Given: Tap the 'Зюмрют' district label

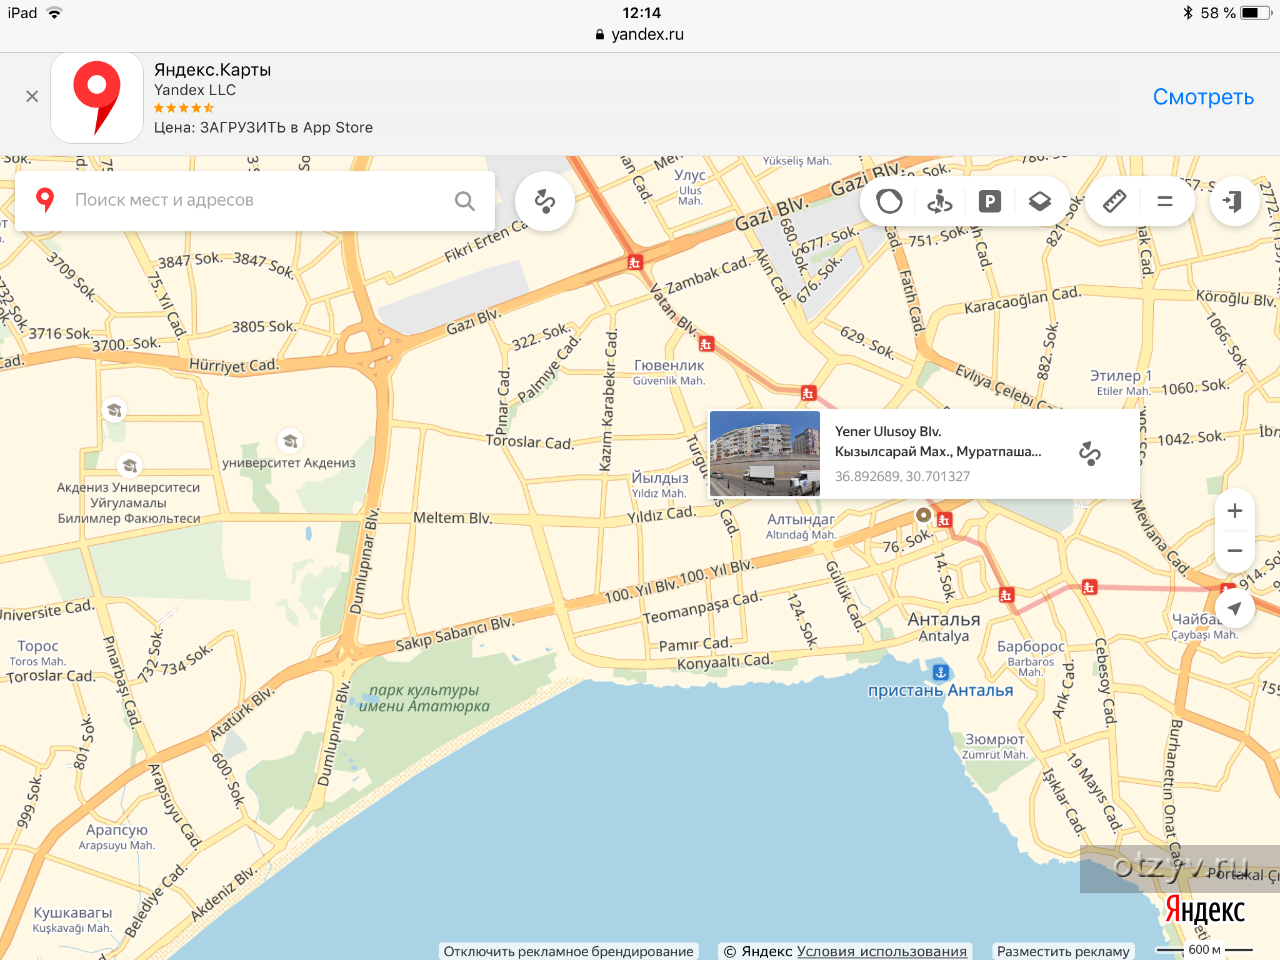Looking at the screenshot, I should coord(995,739).
